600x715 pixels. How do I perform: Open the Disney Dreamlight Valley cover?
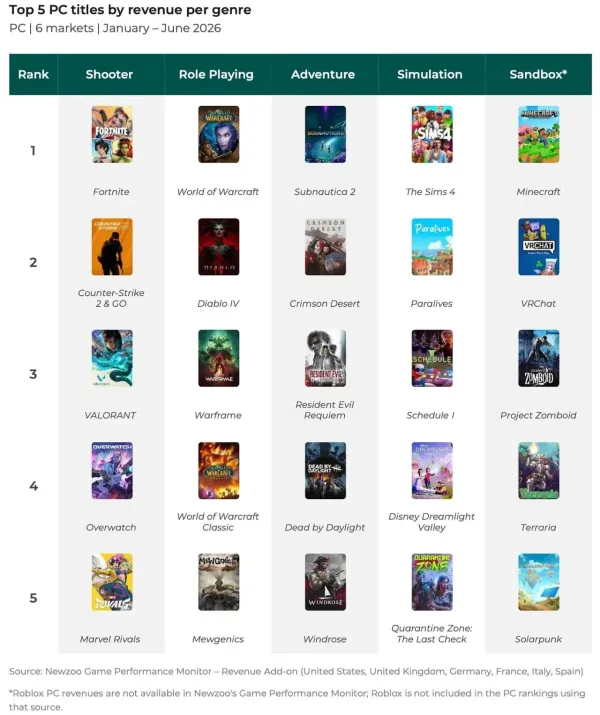[432, 471]
